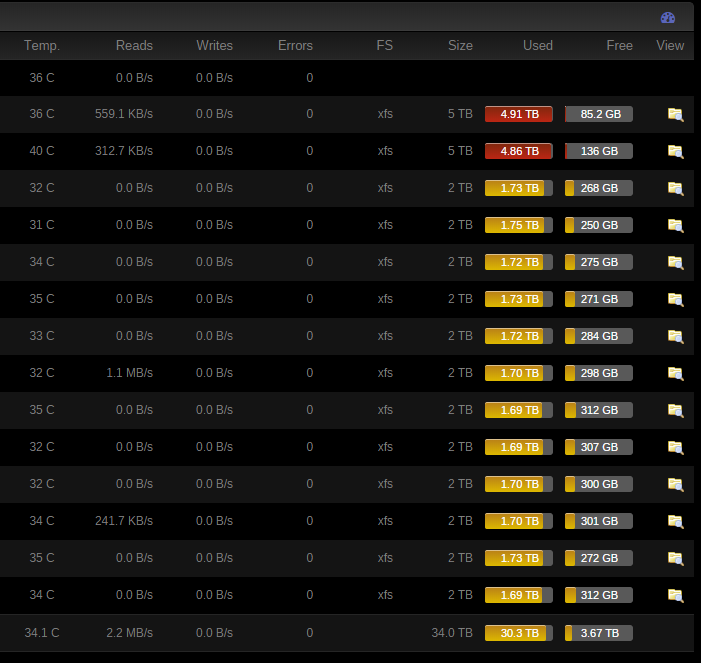Click the red 4.86 TB used bar

click(x=519, y=151)
